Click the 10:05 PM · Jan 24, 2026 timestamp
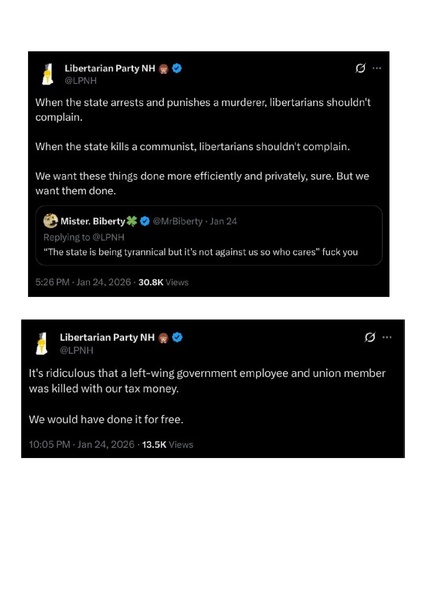The image size is (424, 600). click(82, 444)
